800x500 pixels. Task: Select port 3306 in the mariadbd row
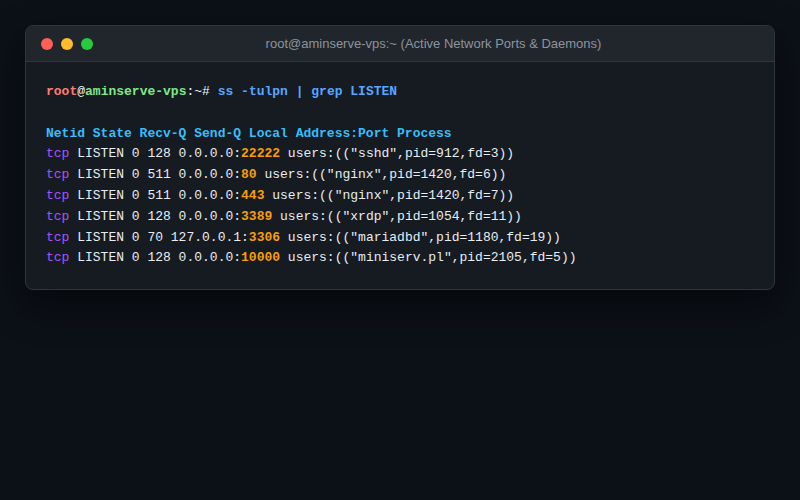(264, 237)
